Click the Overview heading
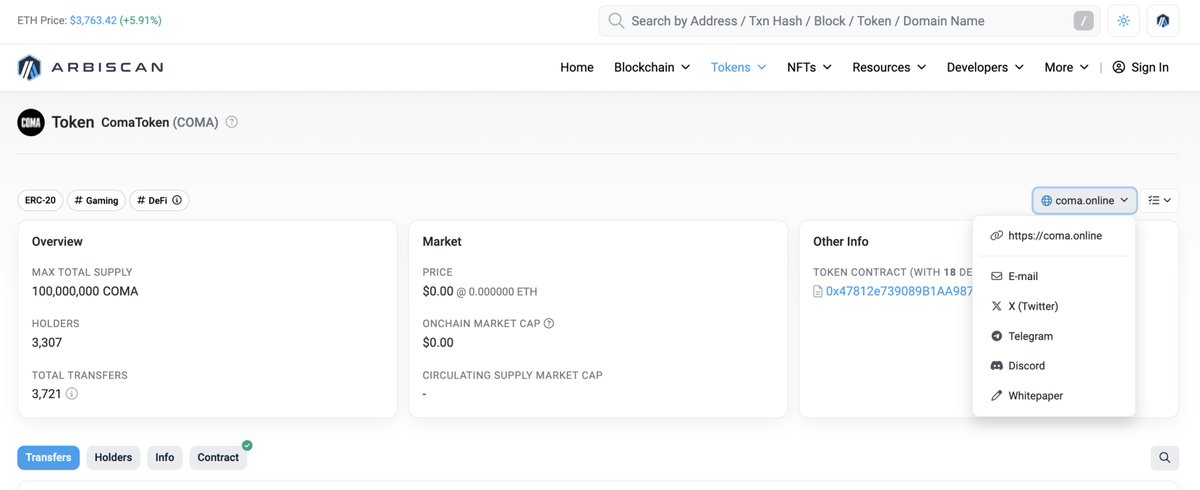 [x=57, y=241]
